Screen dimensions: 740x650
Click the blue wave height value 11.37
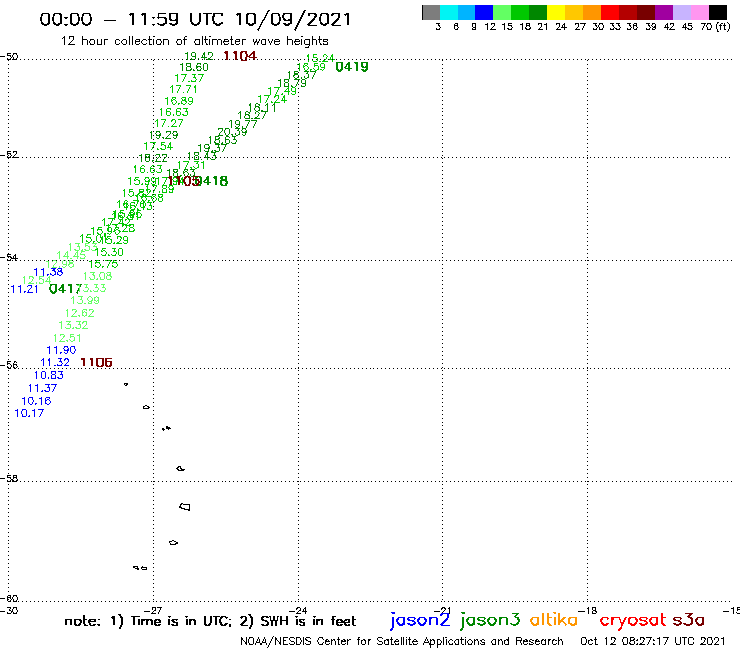42,388
